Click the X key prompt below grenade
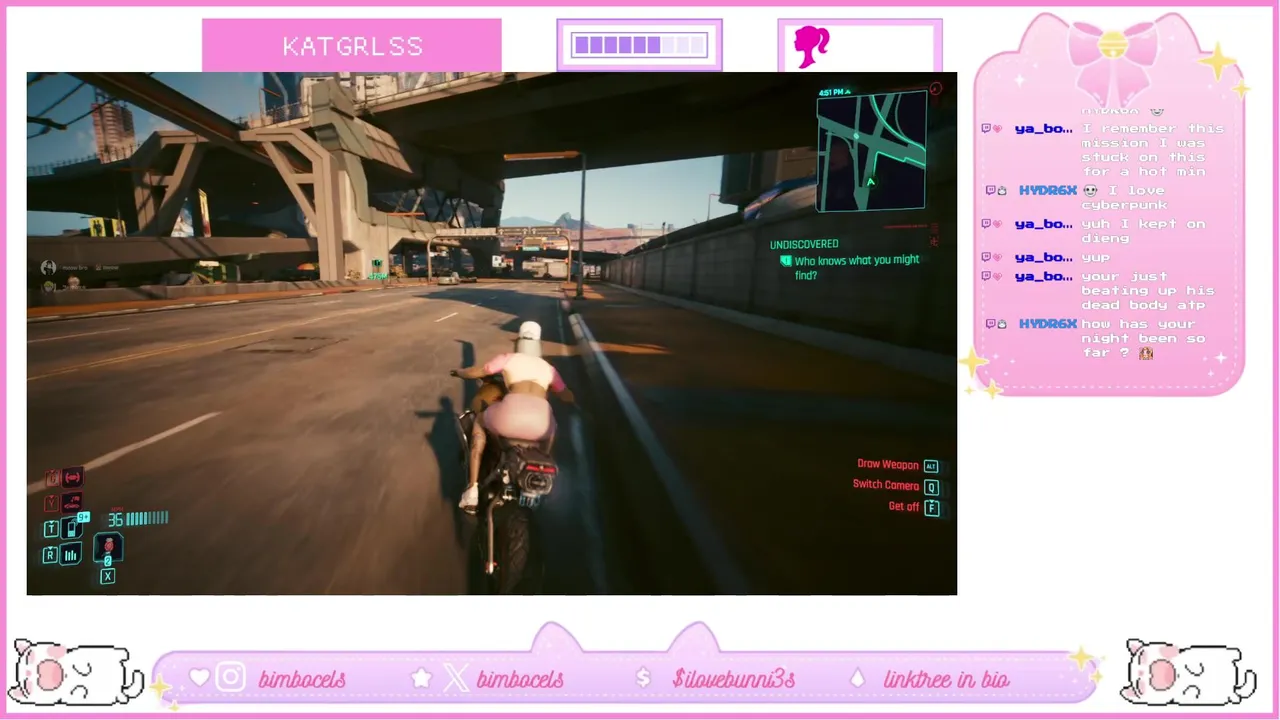Screen dimensions: 1280x720 [107, 577]
